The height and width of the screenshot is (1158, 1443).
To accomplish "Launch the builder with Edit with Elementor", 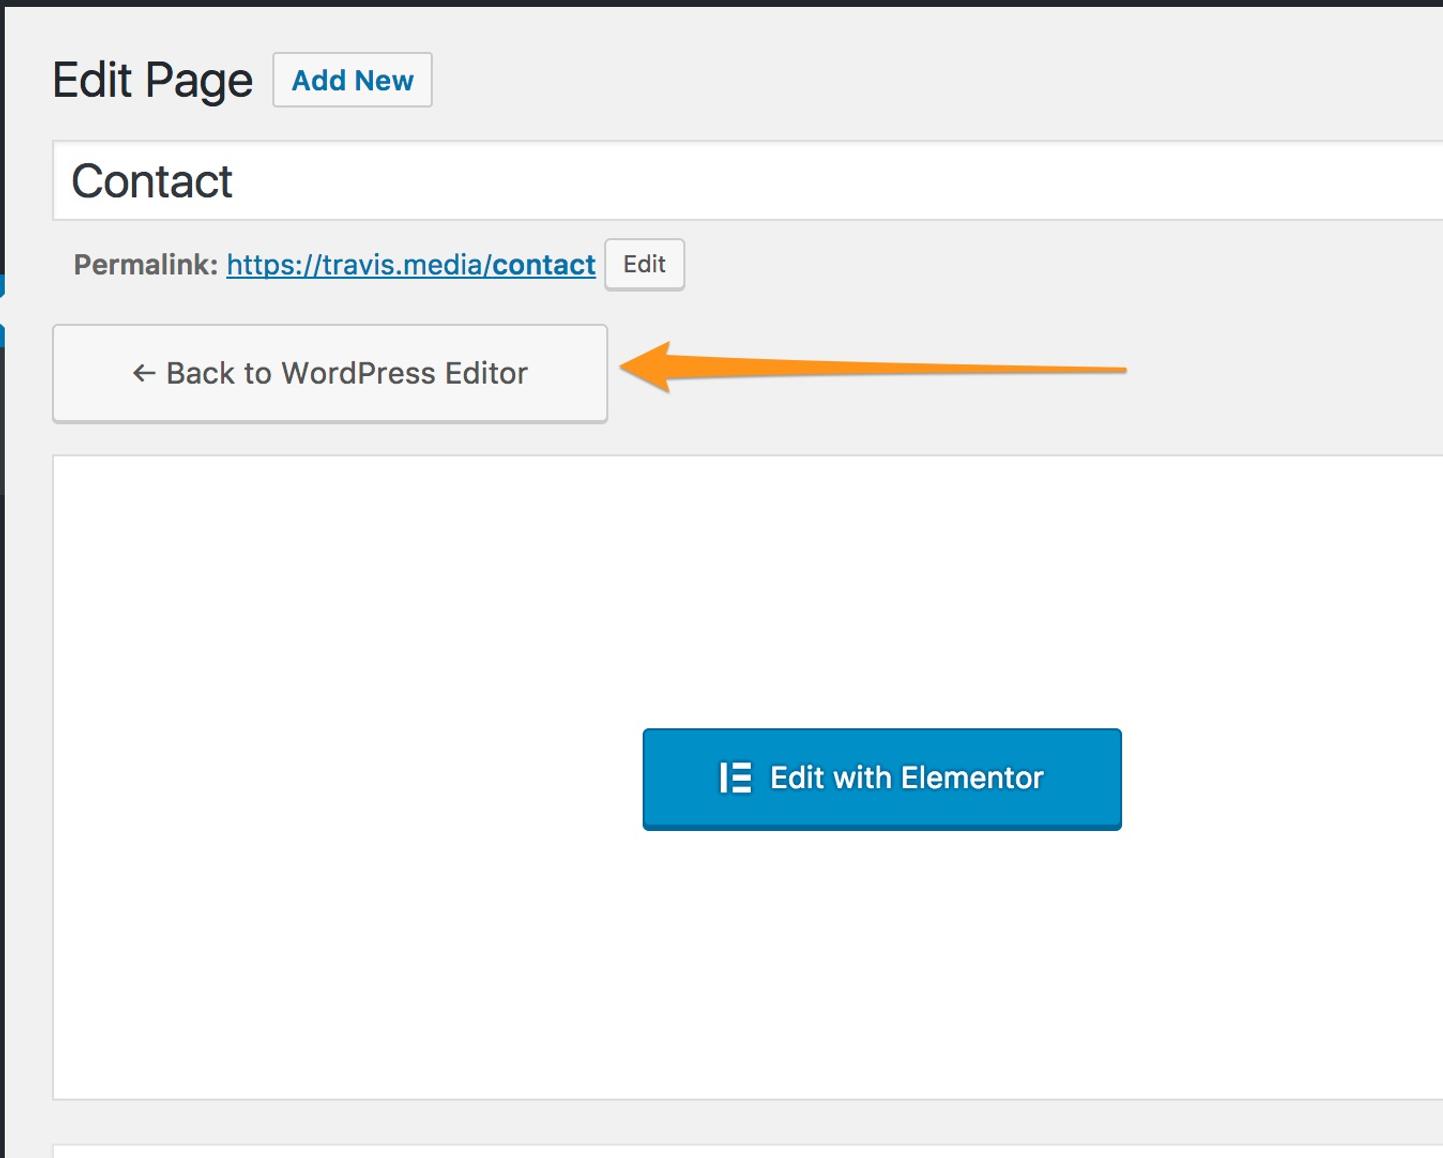I will click(x=881, y=779).
